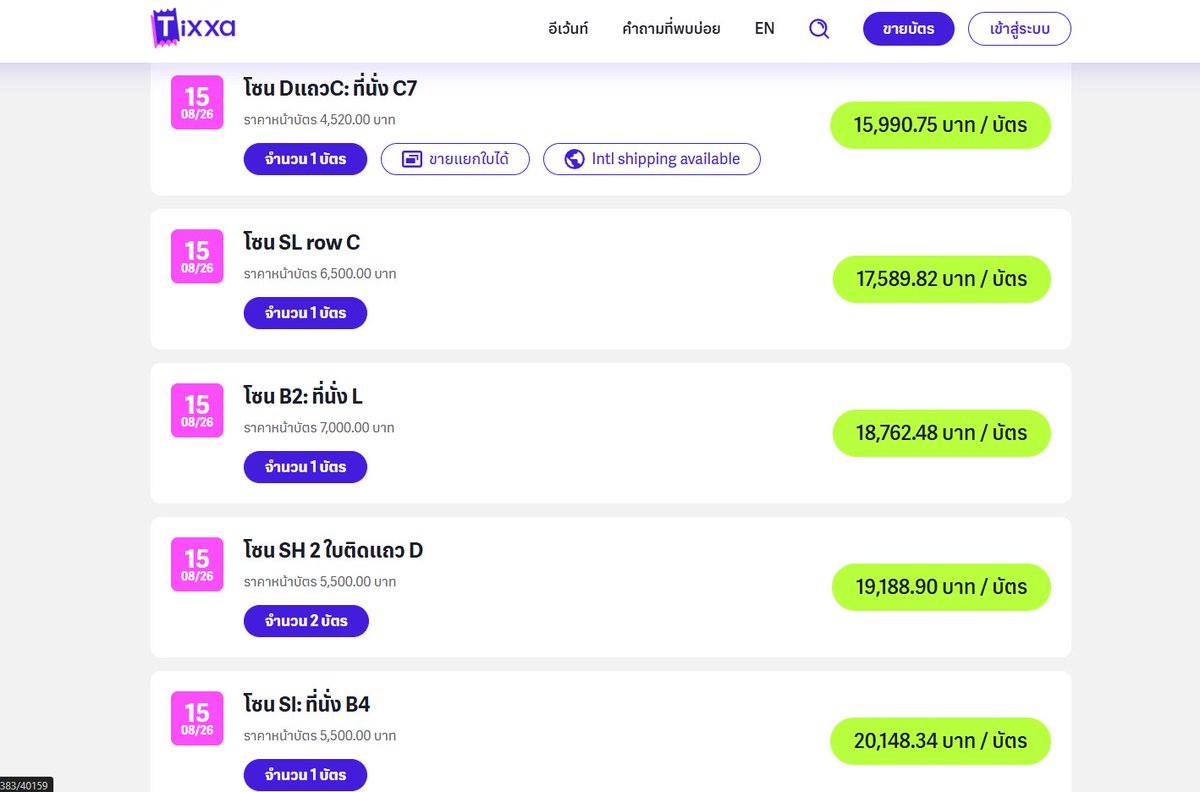This screenshot has height=792, width=1200.
Task: Click the title โซน SI: ที่นั่ง B4
Action: (x=307, y=704)
